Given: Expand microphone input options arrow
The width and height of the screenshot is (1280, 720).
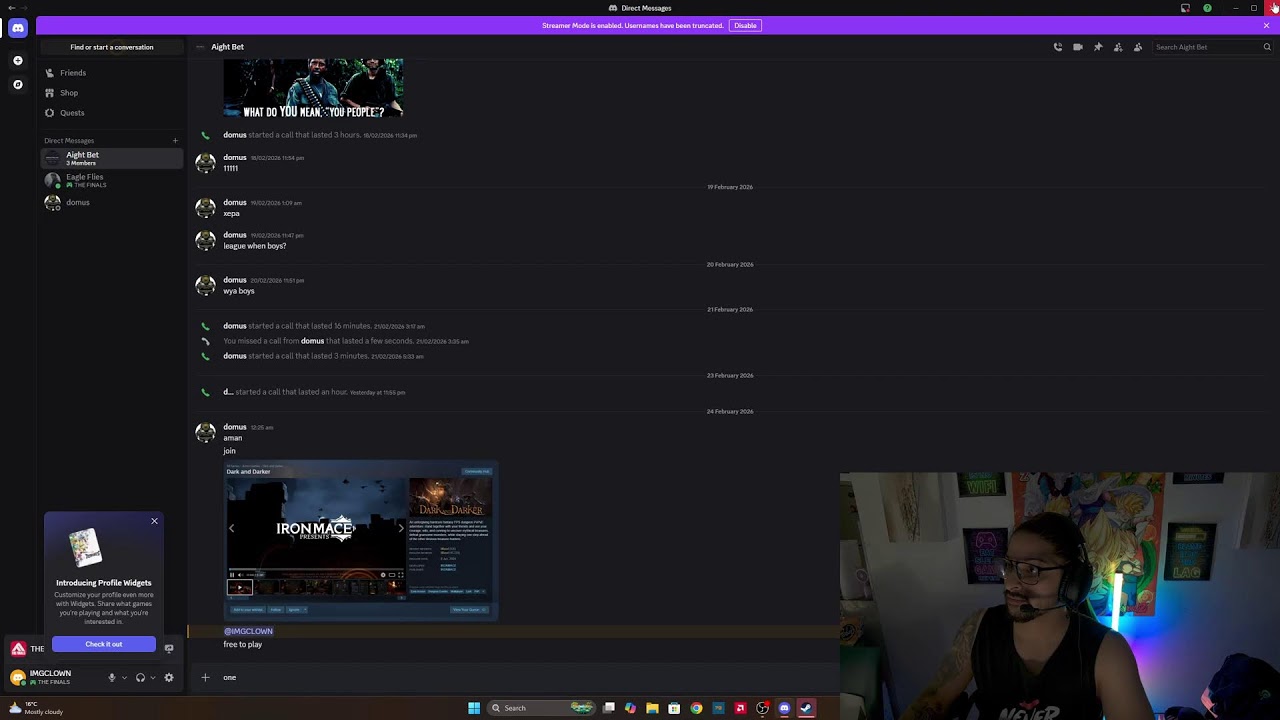Looking at the screenshot, I should (124, 677).
